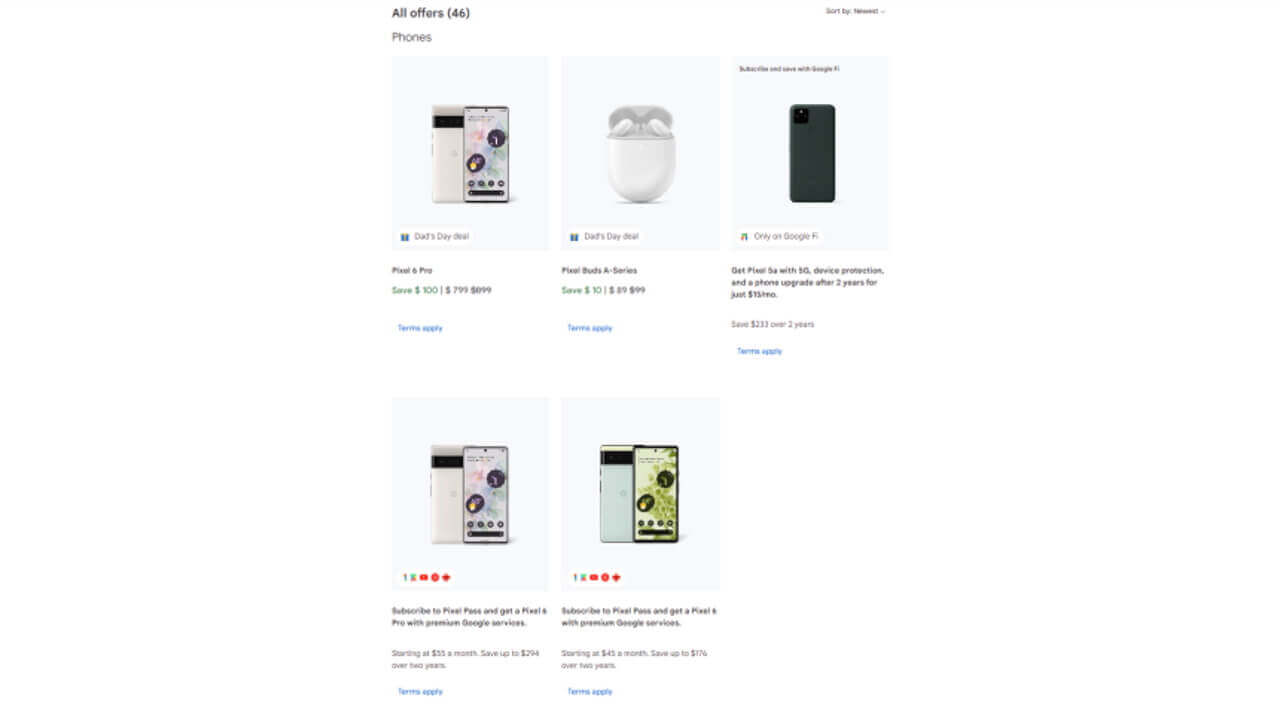Click the Google One icon under the Pixel 6 Pass offer
Screen dimensions: 1280x720
[x=575, y=577]
